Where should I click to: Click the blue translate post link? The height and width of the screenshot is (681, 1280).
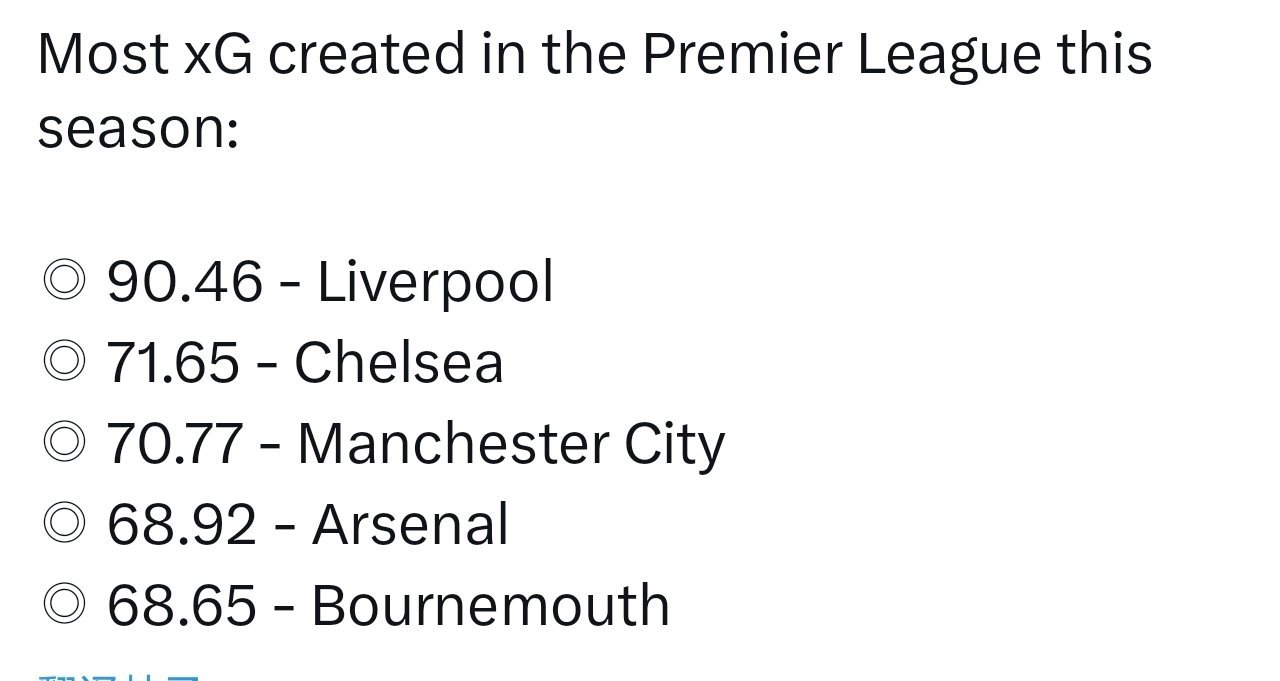click(119, 677)
